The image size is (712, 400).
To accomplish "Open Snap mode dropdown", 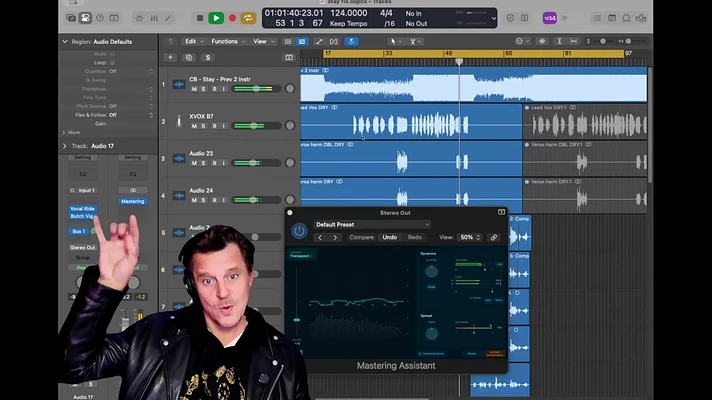I will [523, 41].
